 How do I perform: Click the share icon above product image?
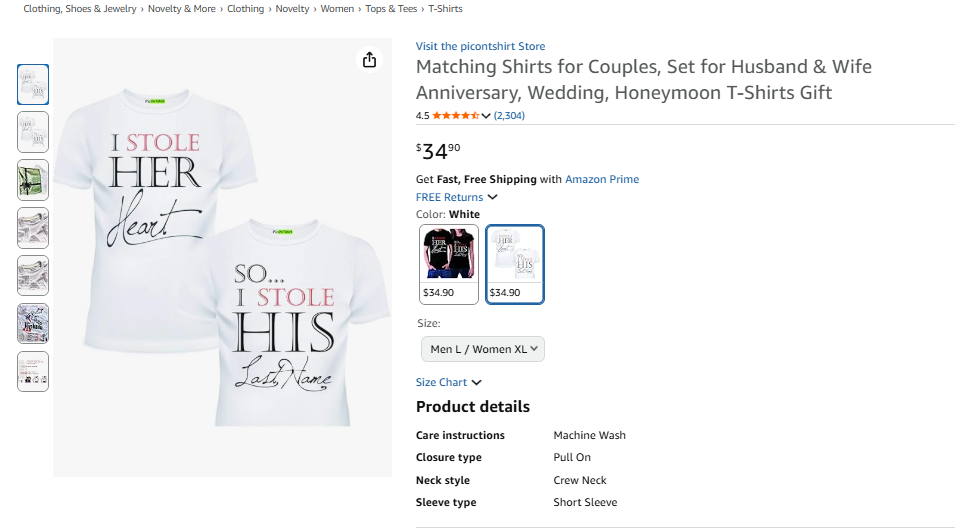tap(369, 60)
